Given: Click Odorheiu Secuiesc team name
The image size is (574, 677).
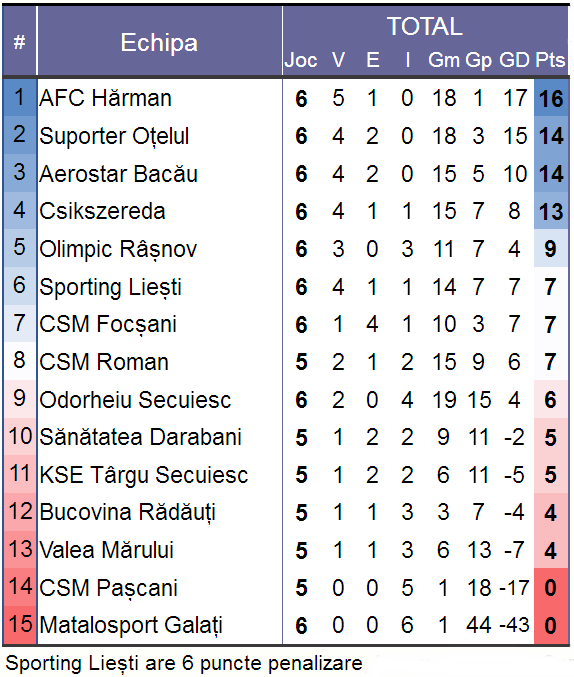Looking at the screenshot, I should 135,400.
